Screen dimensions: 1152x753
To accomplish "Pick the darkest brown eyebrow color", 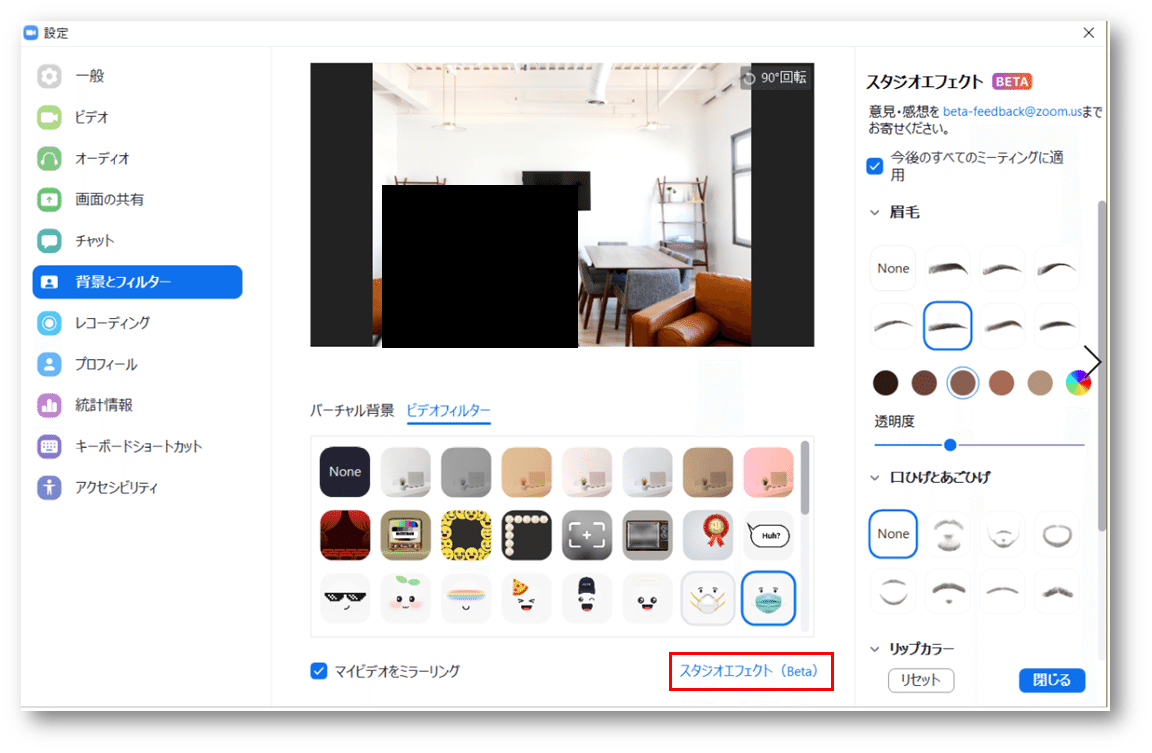I will tap(885, 383).
